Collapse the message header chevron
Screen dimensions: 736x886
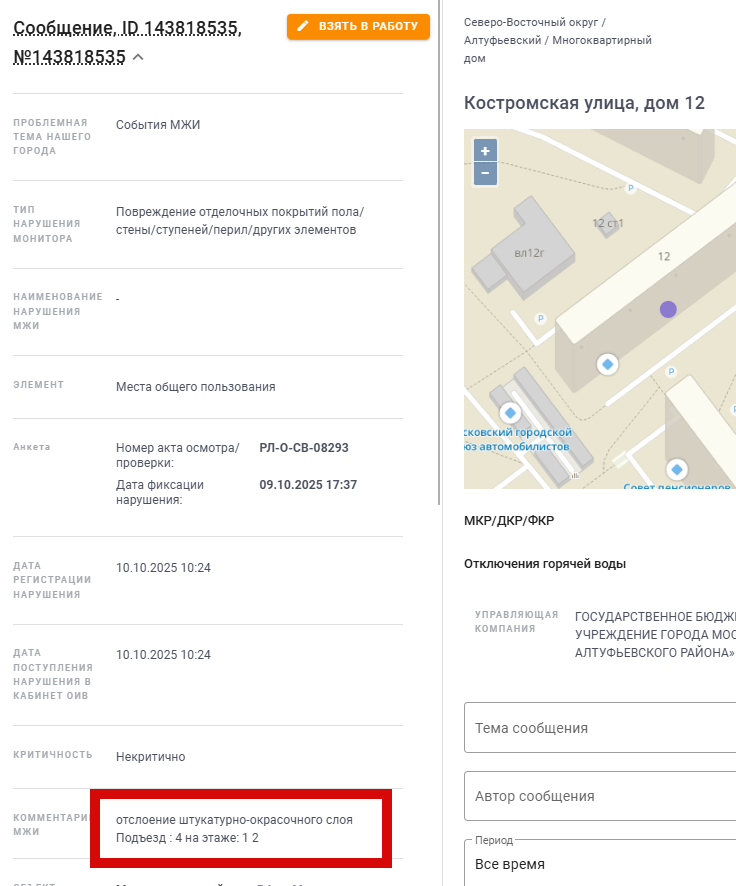point(138,57)
